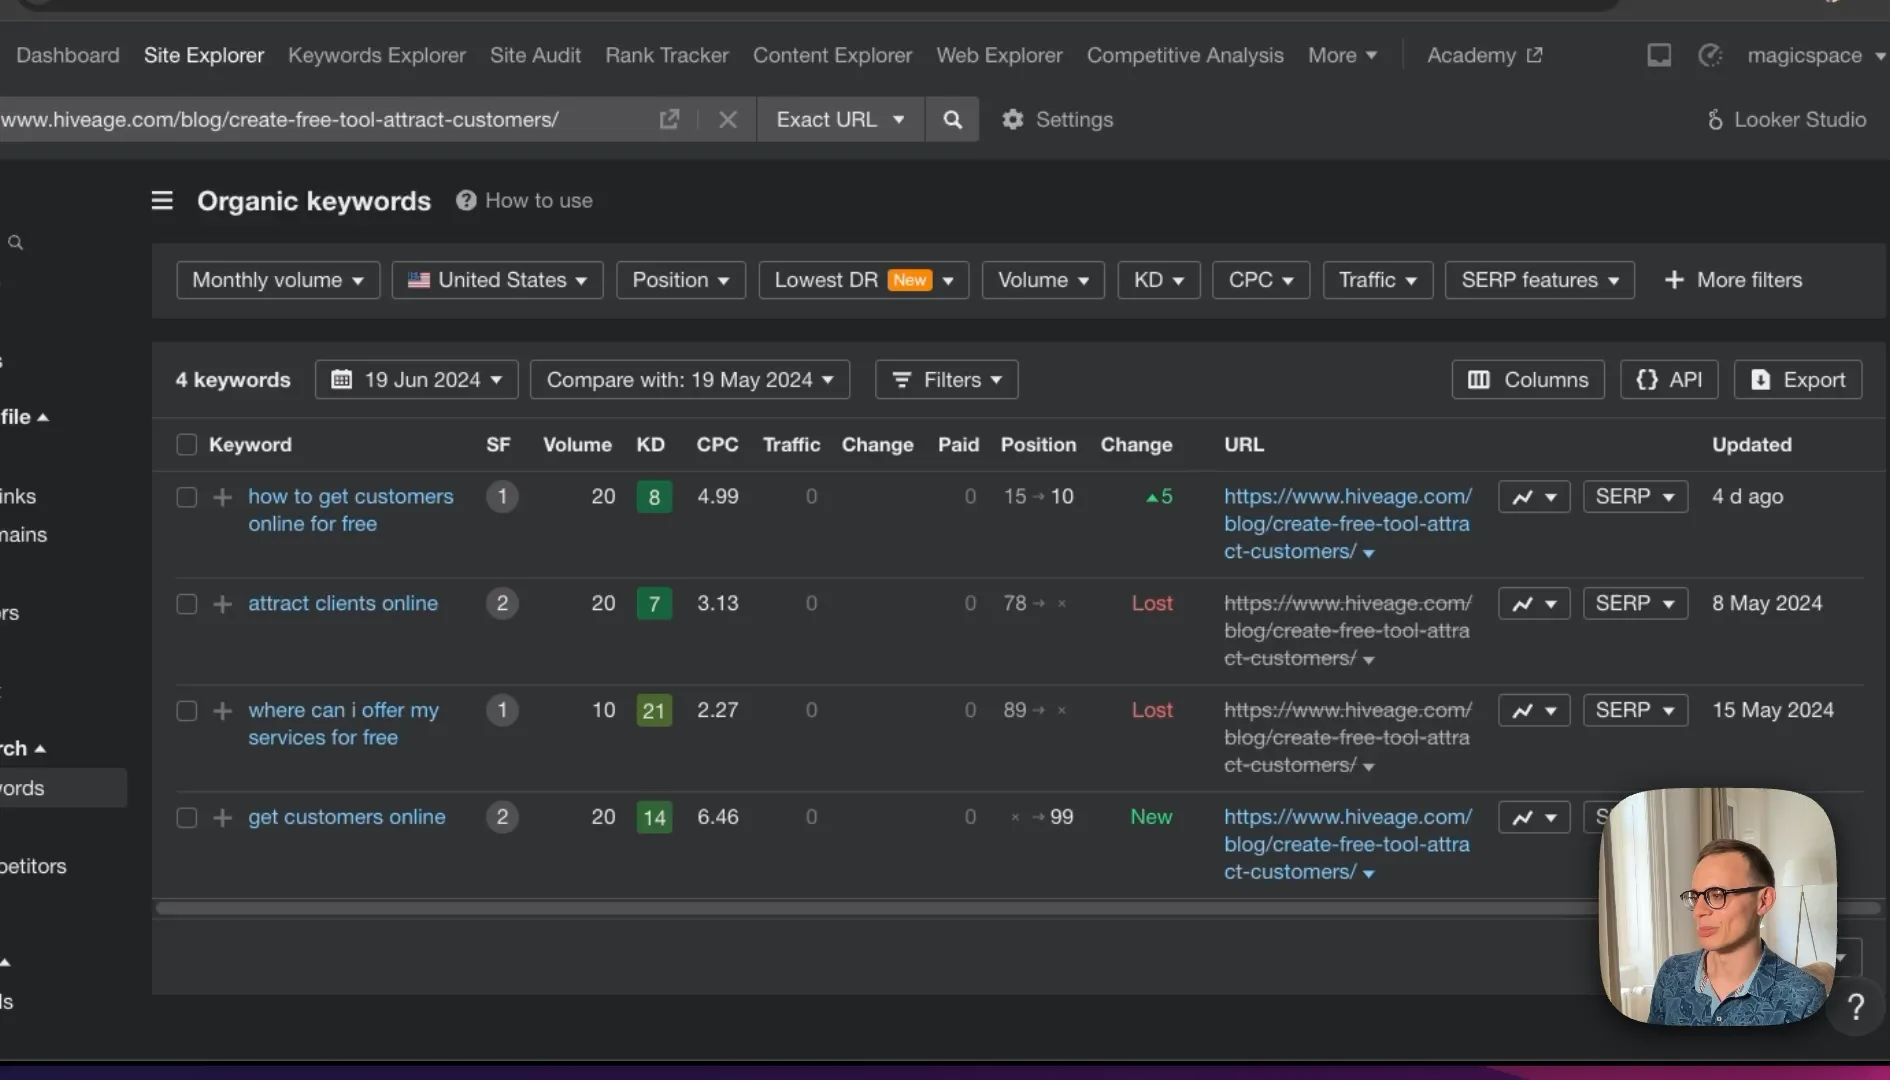Viewport: 1890px width, 1080px height.
Task: Open the notifications panel icon near magicspace
Action: [1659, 55]
